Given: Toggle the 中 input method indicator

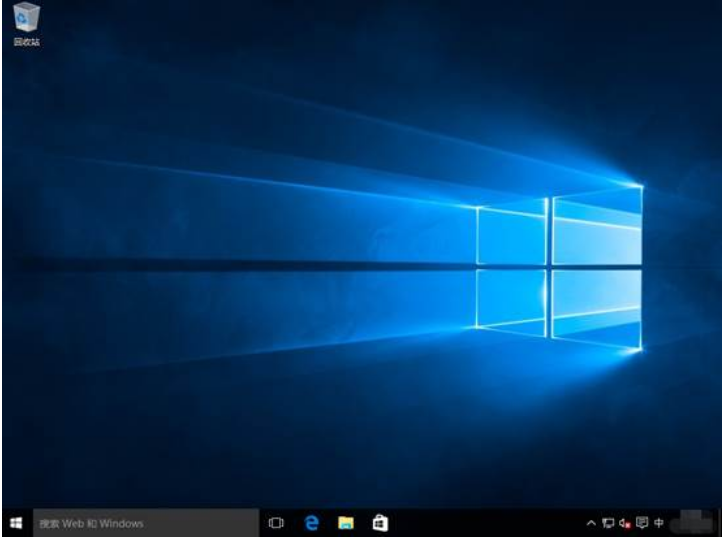Looking at the screenshot, I should pos(659,523).
